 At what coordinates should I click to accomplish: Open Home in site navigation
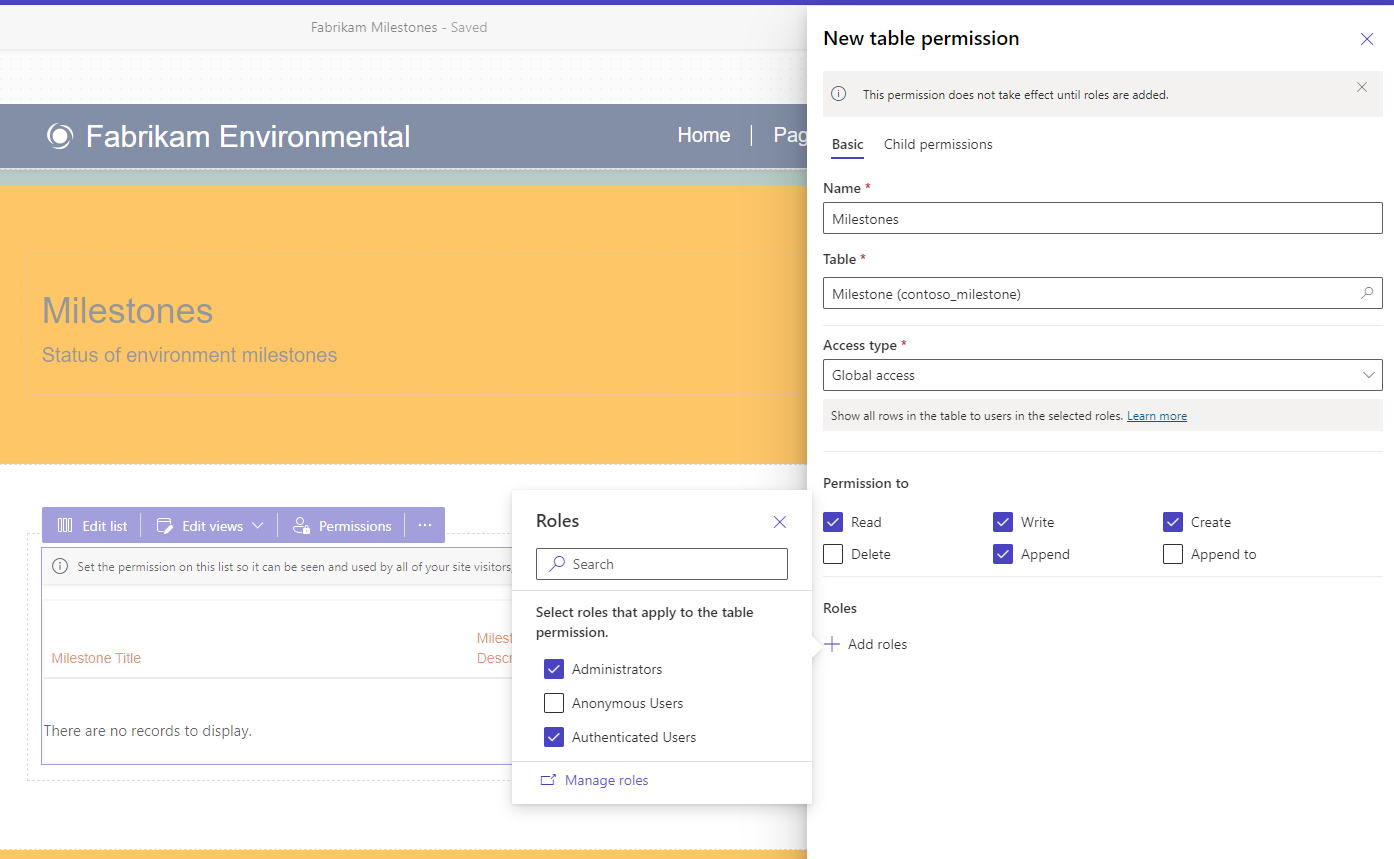pyautogui.click(x=704, y=135)
